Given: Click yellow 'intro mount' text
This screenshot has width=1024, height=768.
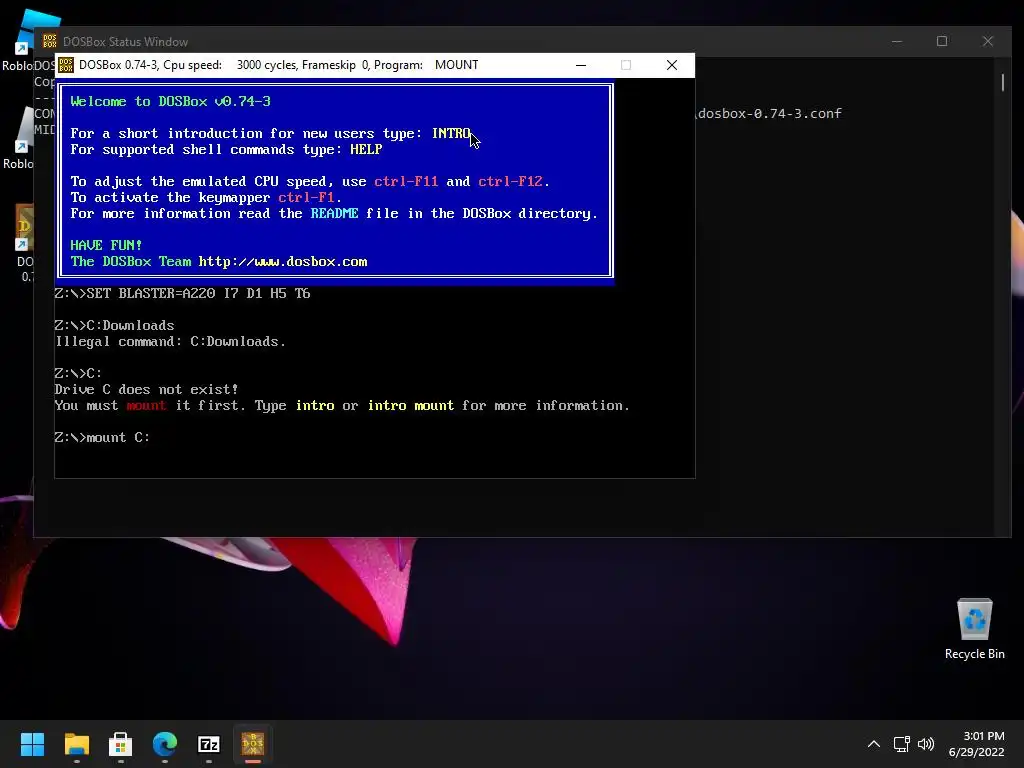Looking at the screenshot, I should [x=411, y=406].
